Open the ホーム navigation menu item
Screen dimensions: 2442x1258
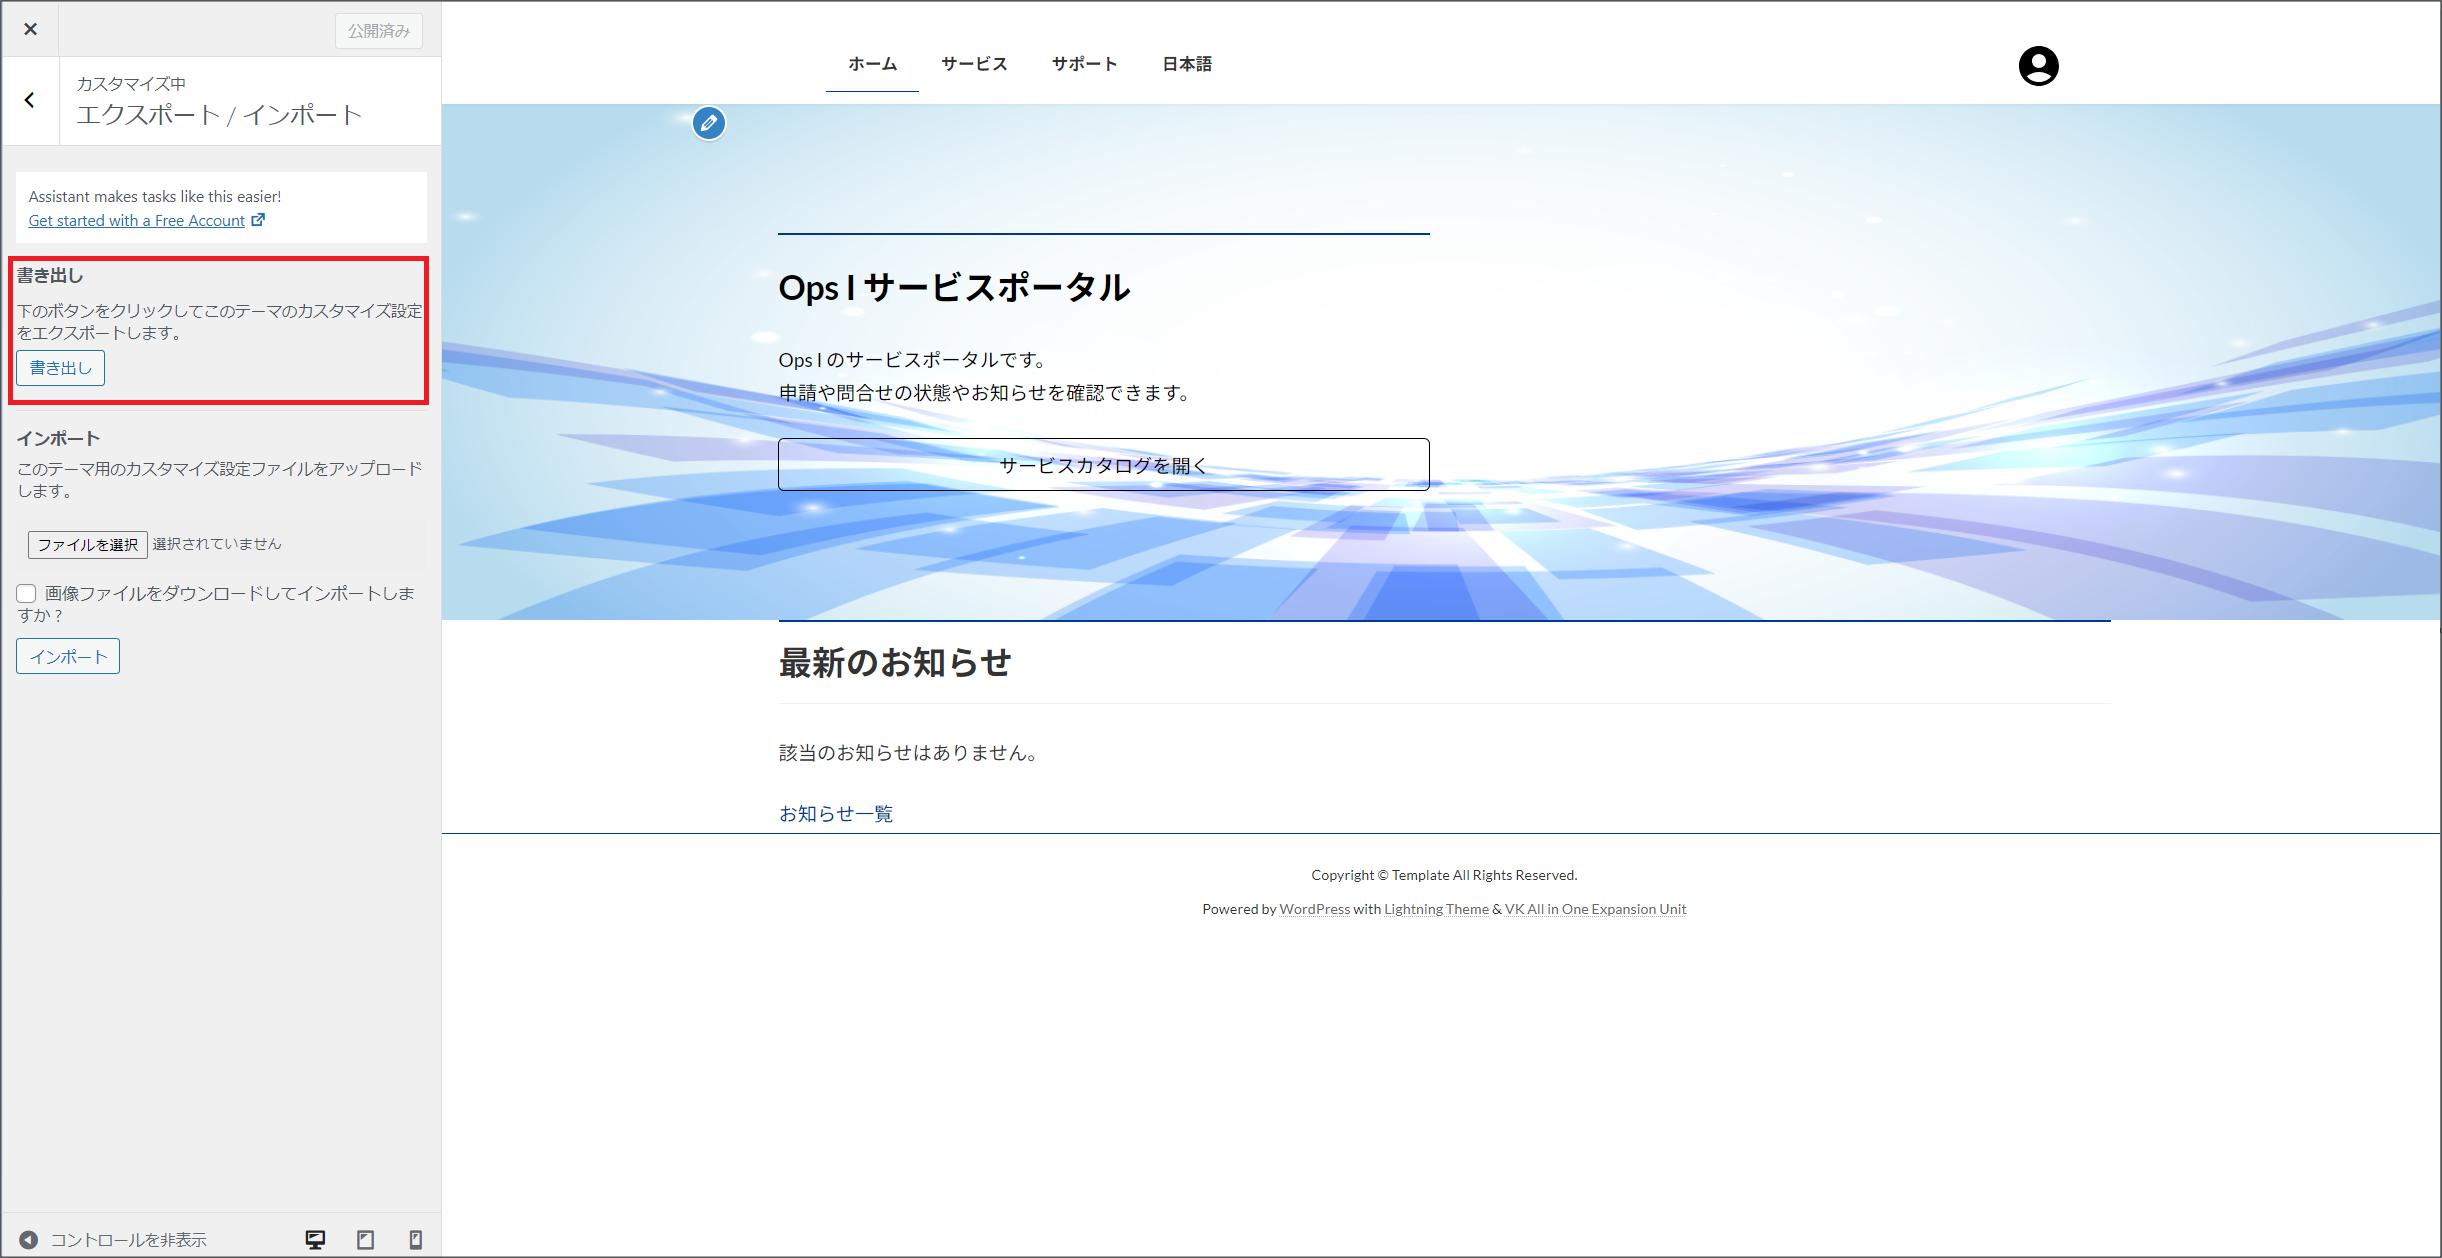[872, 64]
